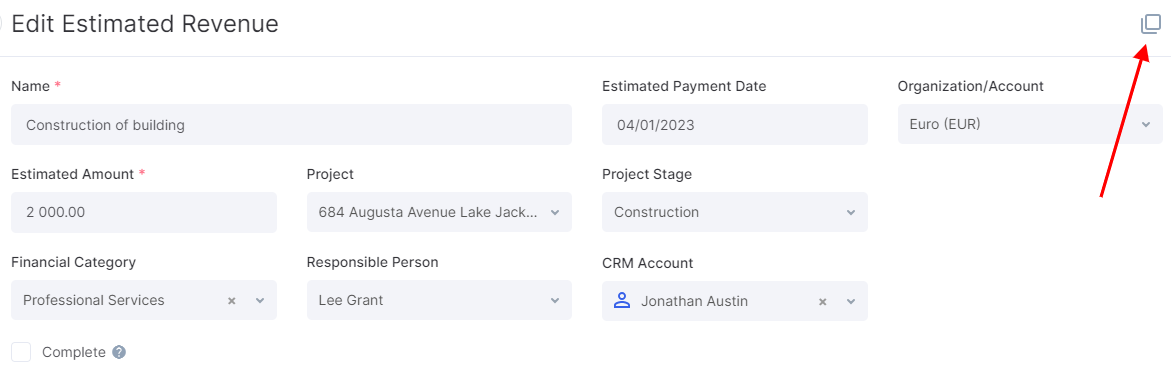
Task: Click the Complete label text
Action: [74, 352]
